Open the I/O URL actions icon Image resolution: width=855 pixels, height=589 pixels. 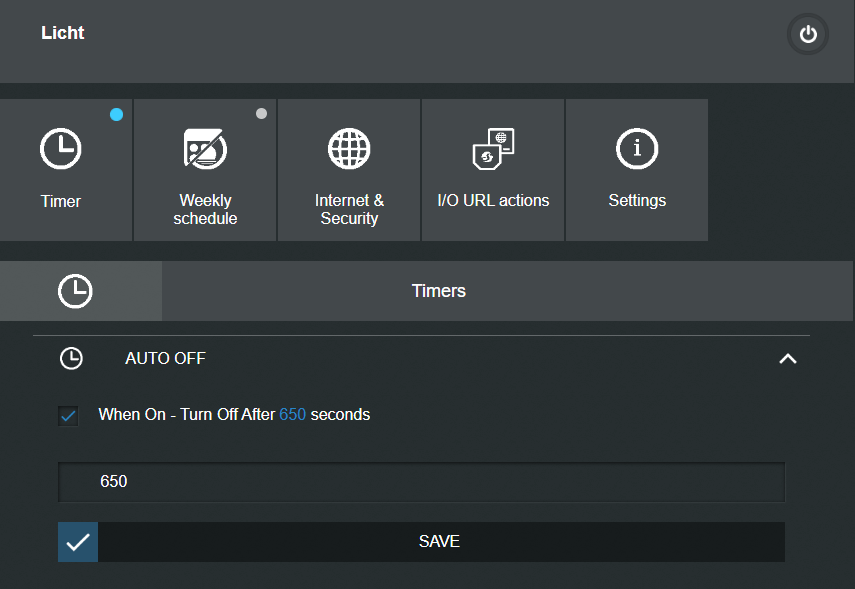click(493, 149)
